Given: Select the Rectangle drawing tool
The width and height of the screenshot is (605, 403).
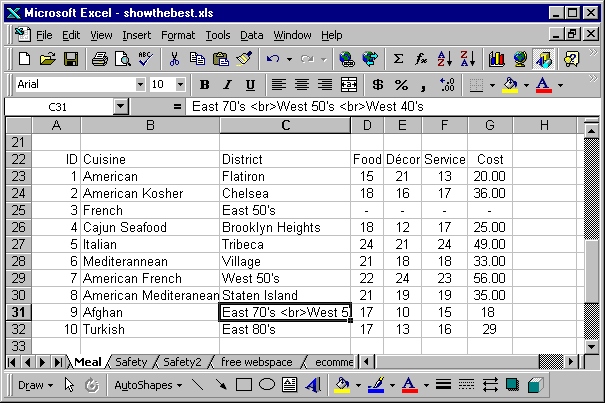Looking at the screenshot, I should pyautogui.click(x=243, y=385).
